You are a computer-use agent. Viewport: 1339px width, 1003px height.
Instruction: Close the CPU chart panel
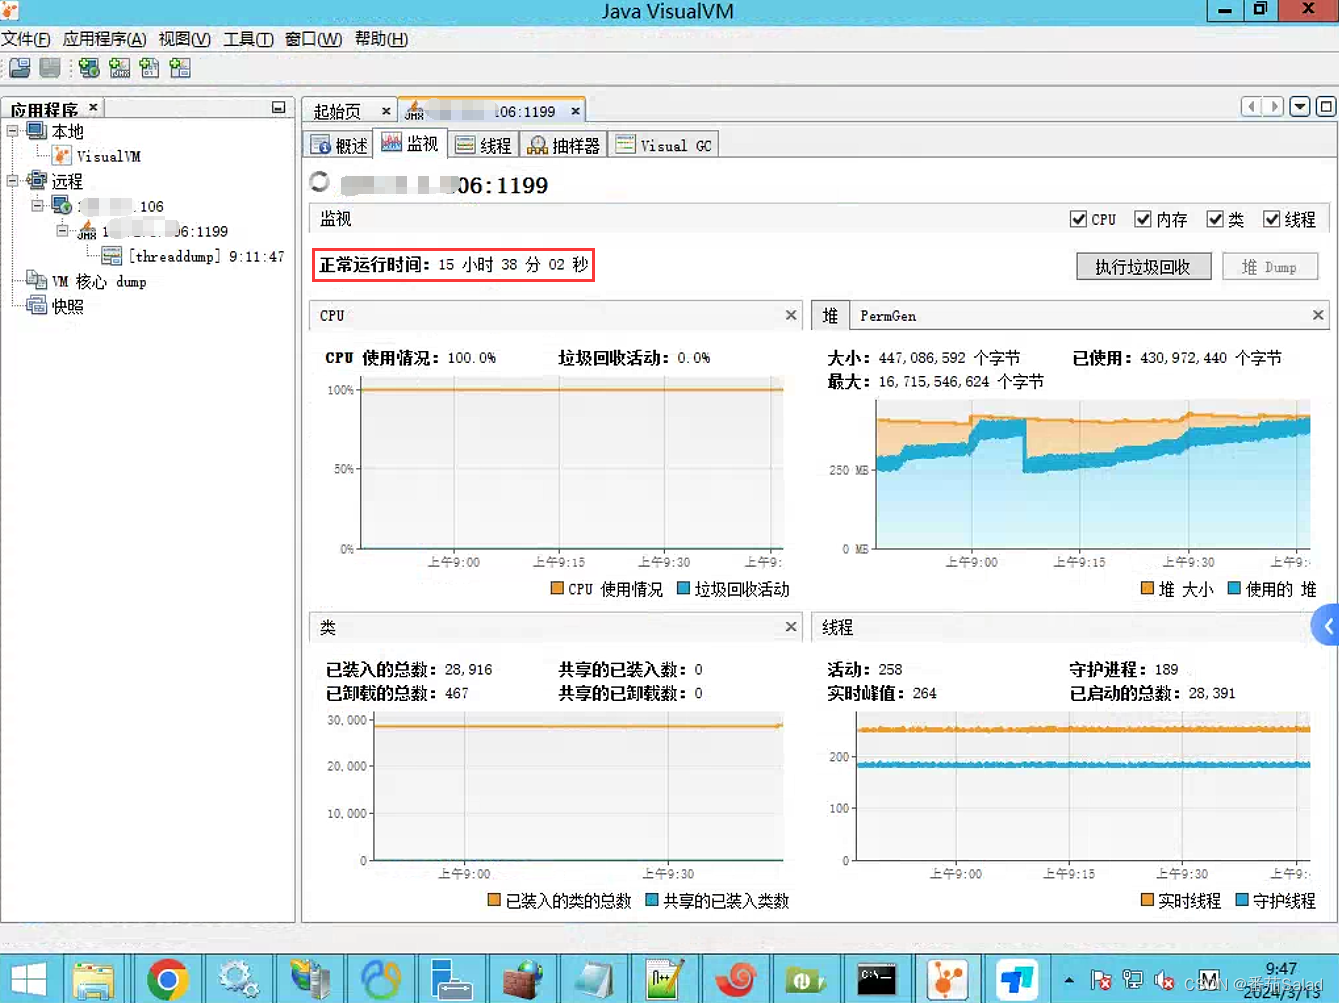click(791, 315)
